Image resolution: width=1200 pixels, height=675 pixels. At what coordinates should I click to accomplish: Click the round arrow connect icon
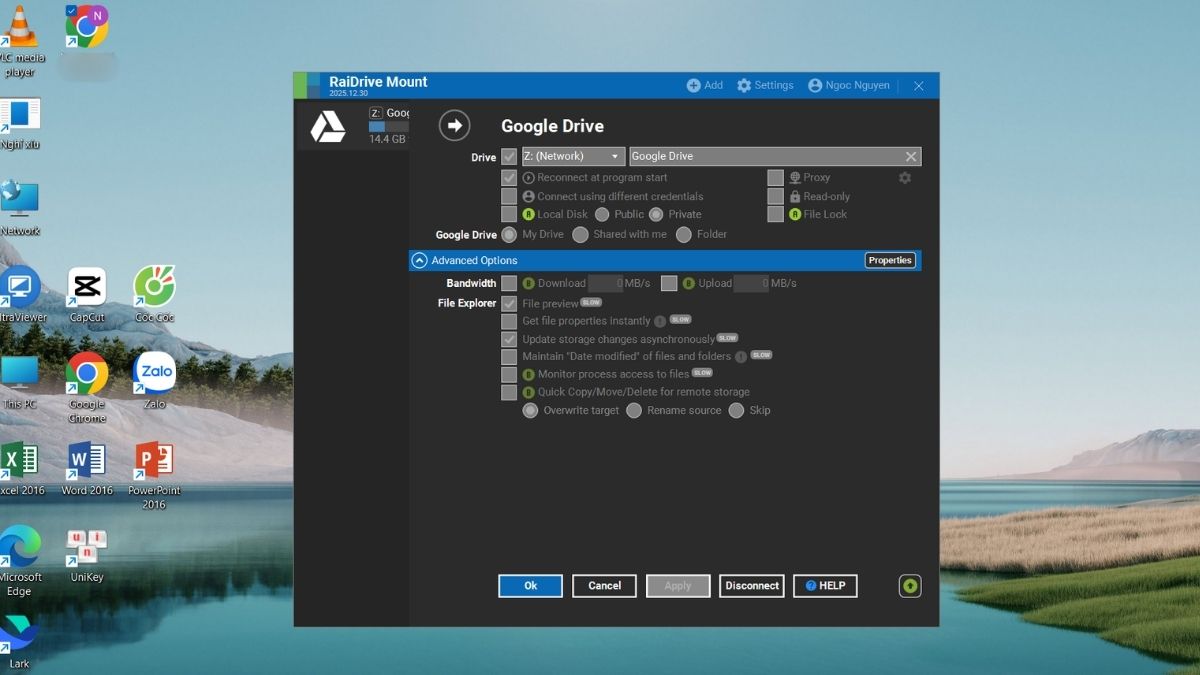[455, 125]
